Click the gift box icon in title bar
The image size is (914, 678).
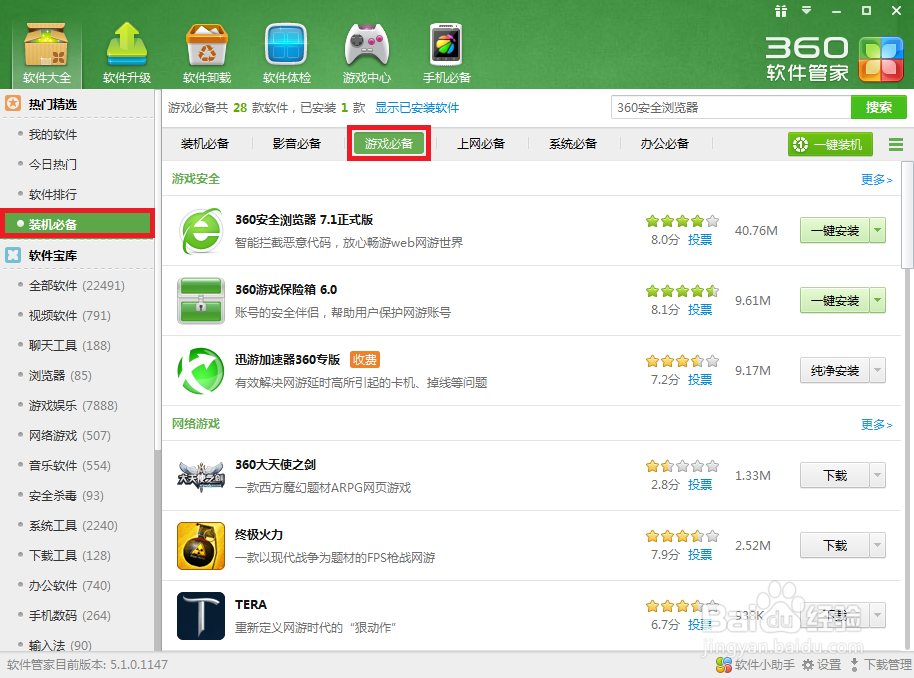click(781, 10)
